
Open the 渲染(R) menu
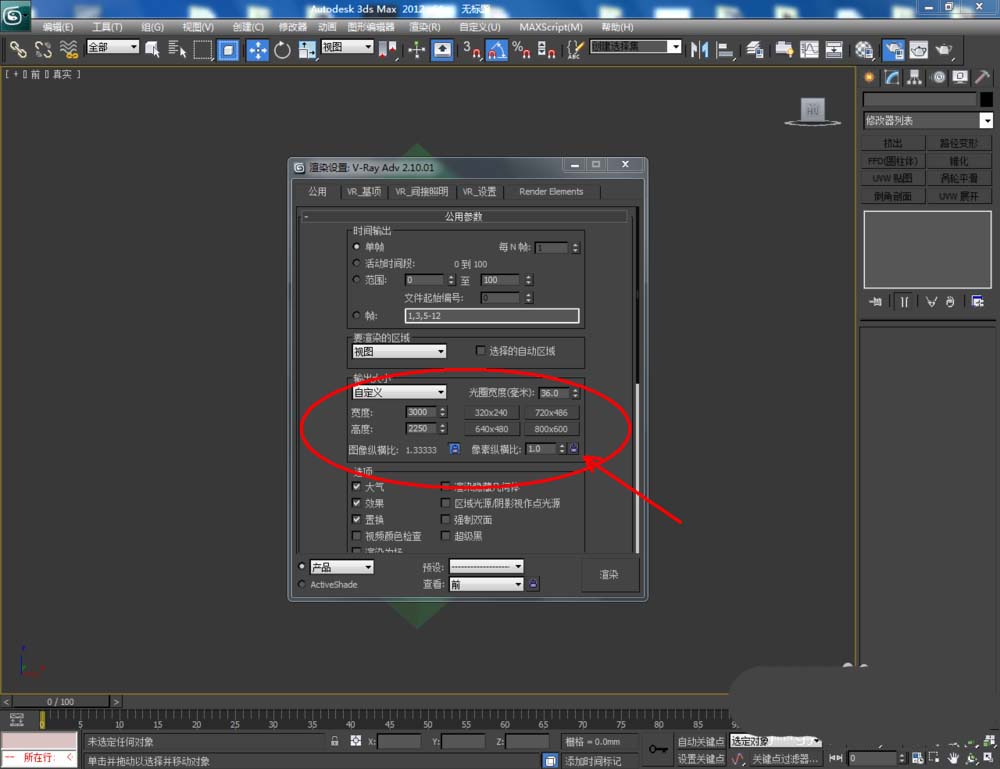(x=425, y=27)
